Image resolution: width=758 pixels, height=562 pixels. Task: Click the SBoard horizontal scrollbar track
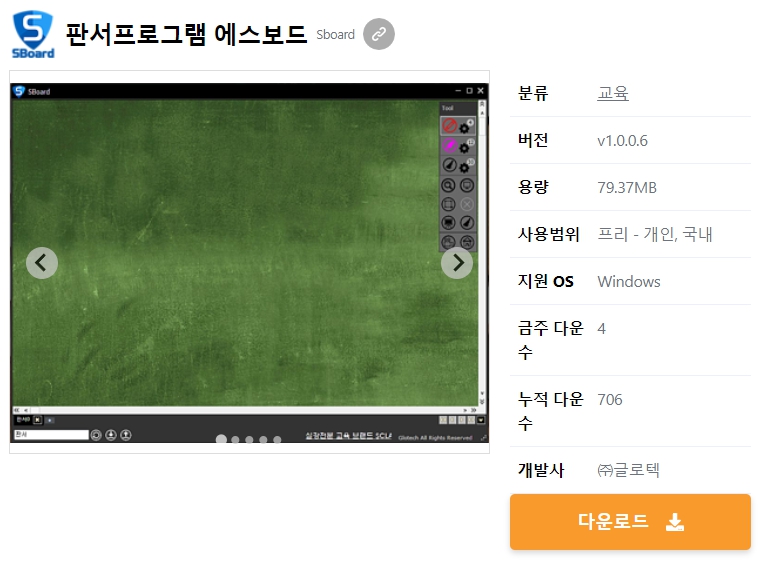click(x=246, y=410)
